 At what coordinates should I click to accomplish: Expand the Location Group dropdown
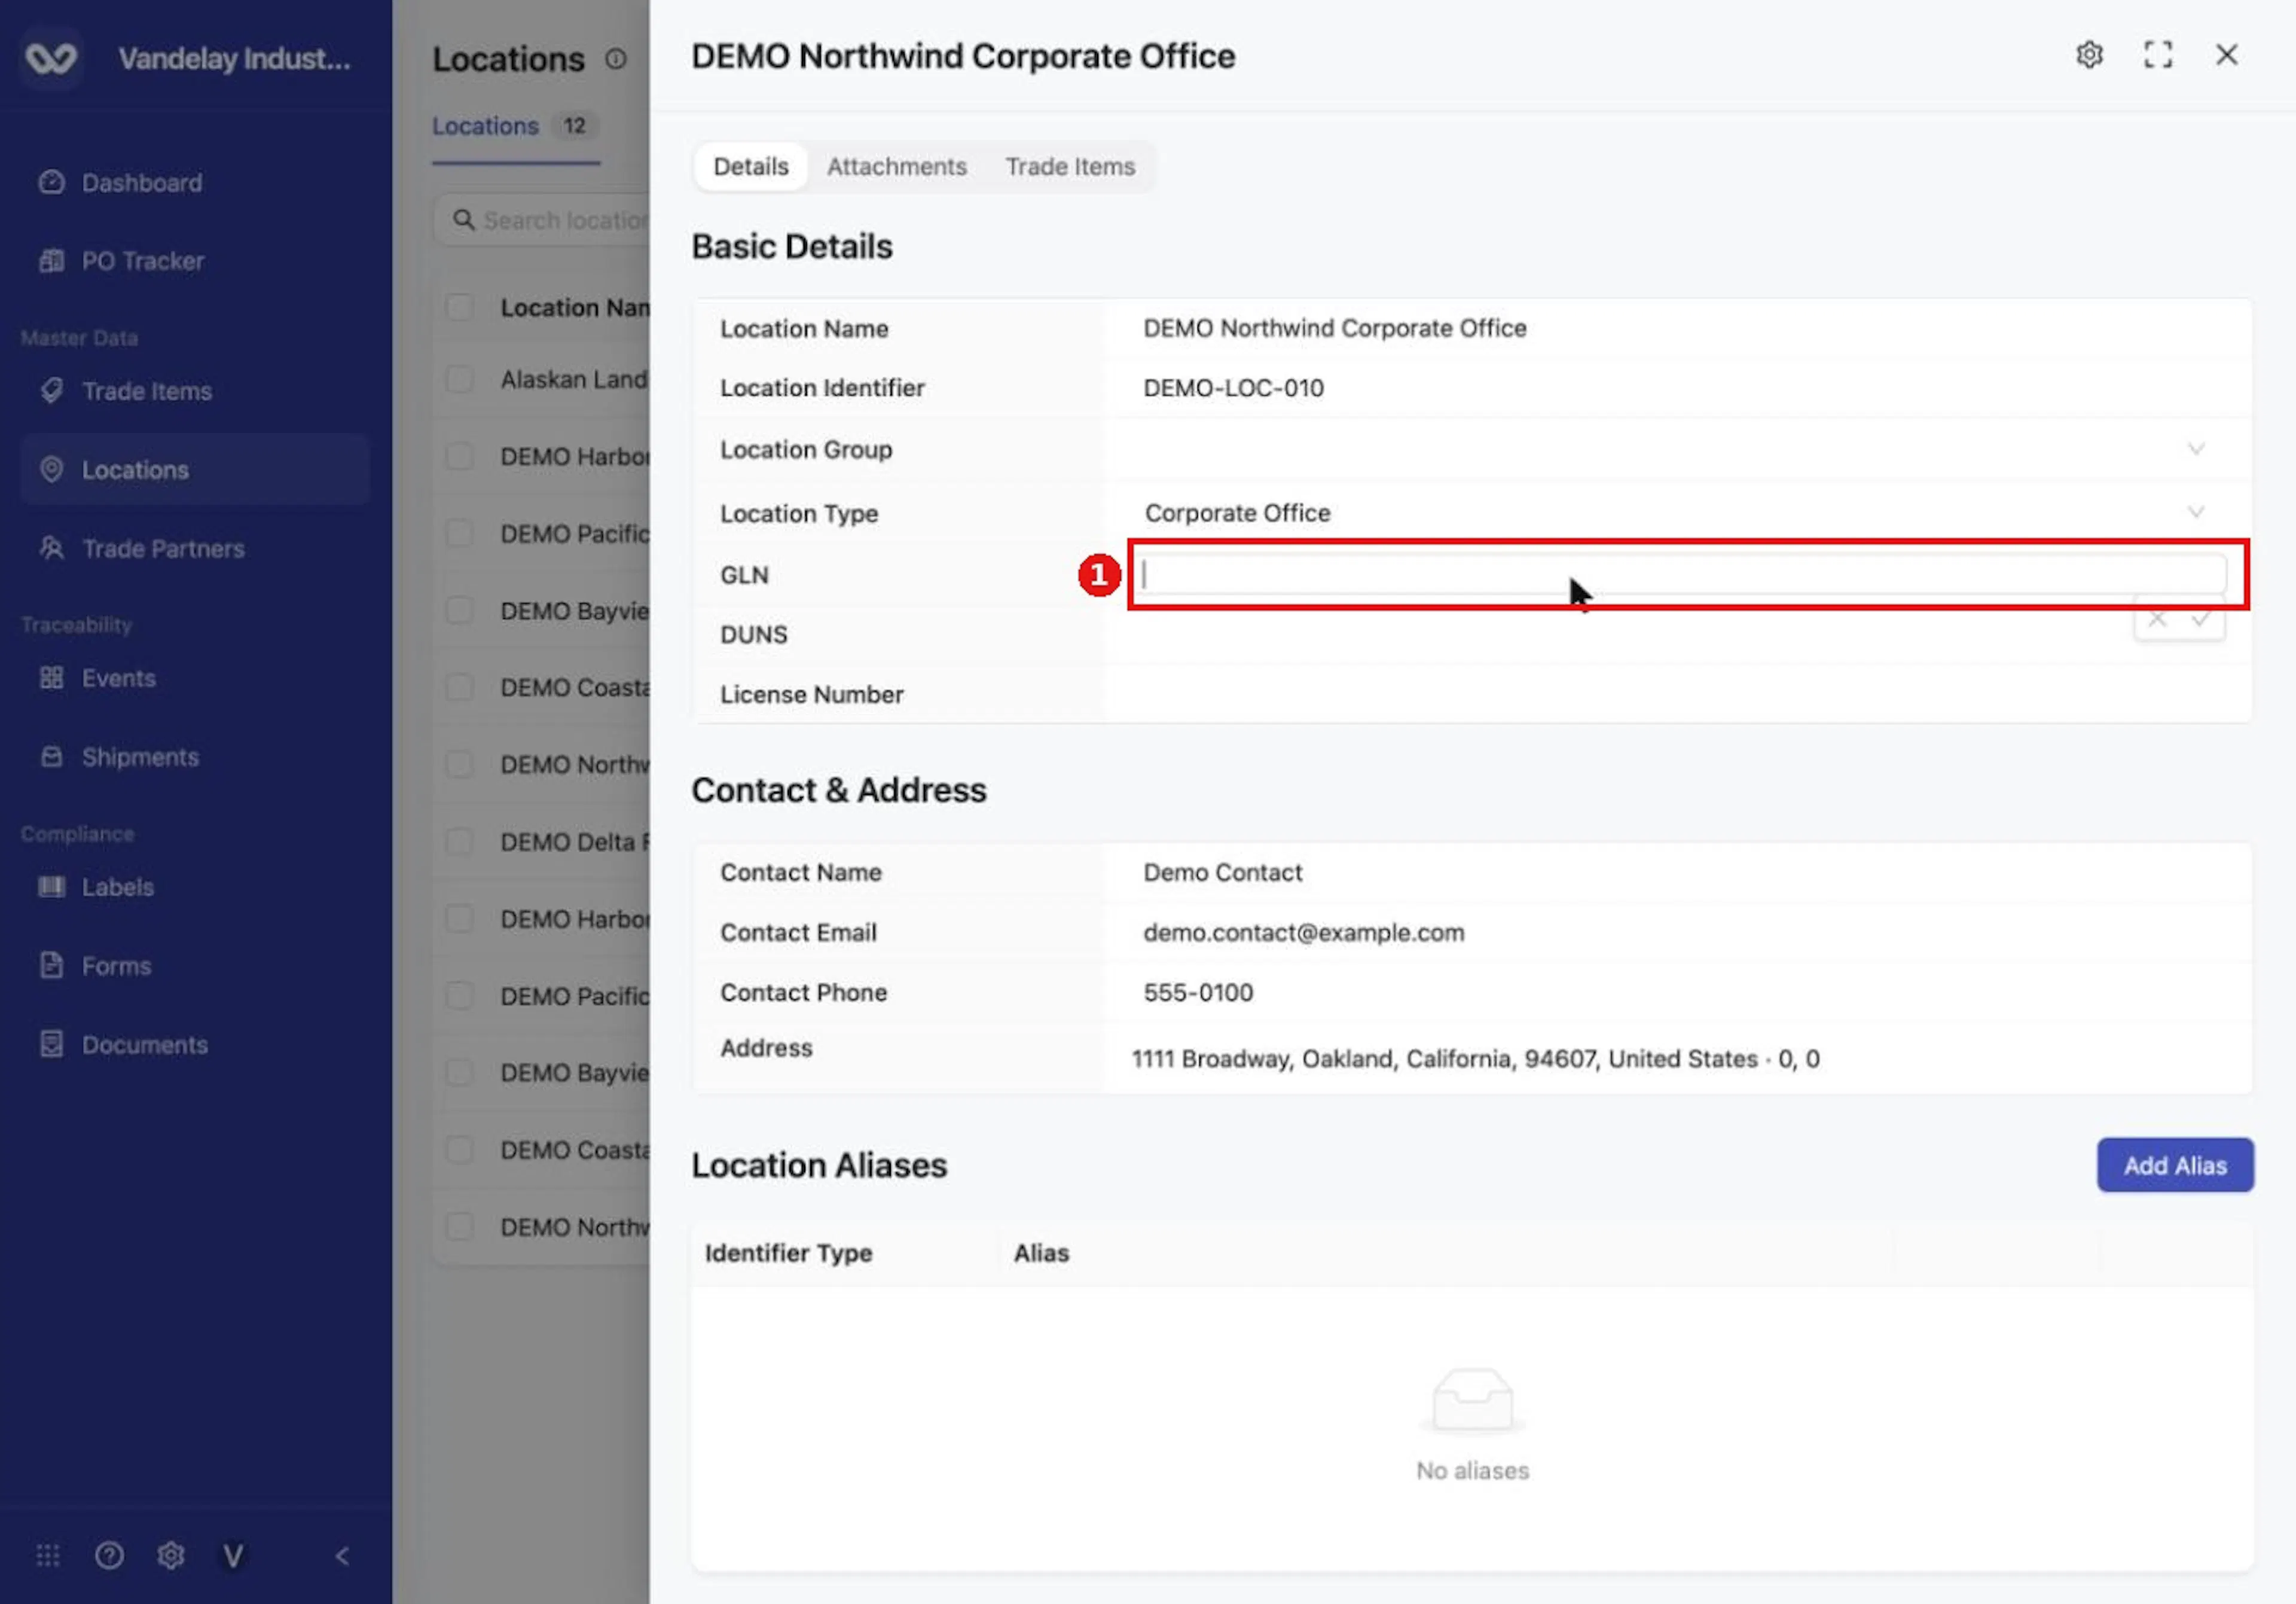pyautogui.click(x=2195, y=449)
